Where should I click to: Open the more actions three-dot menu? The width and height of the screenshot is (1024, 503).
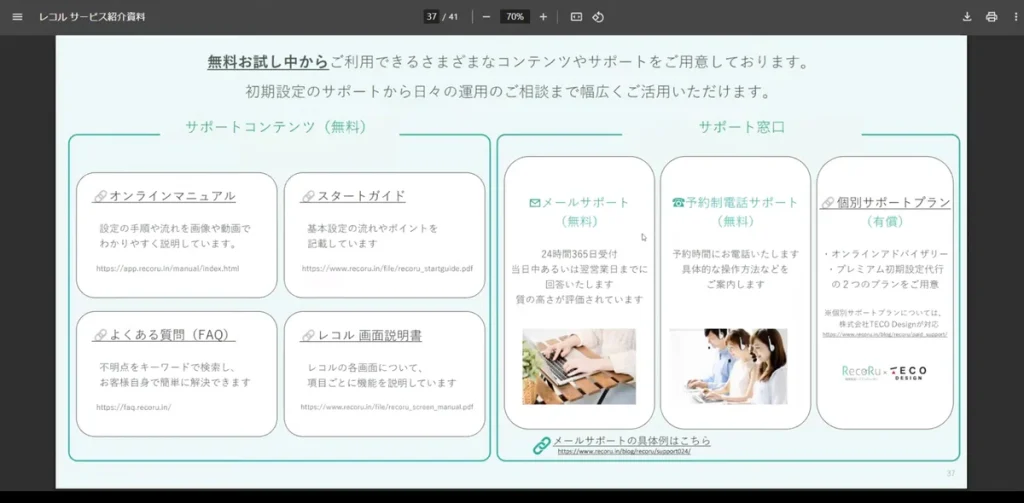[x=1012, y=17]
